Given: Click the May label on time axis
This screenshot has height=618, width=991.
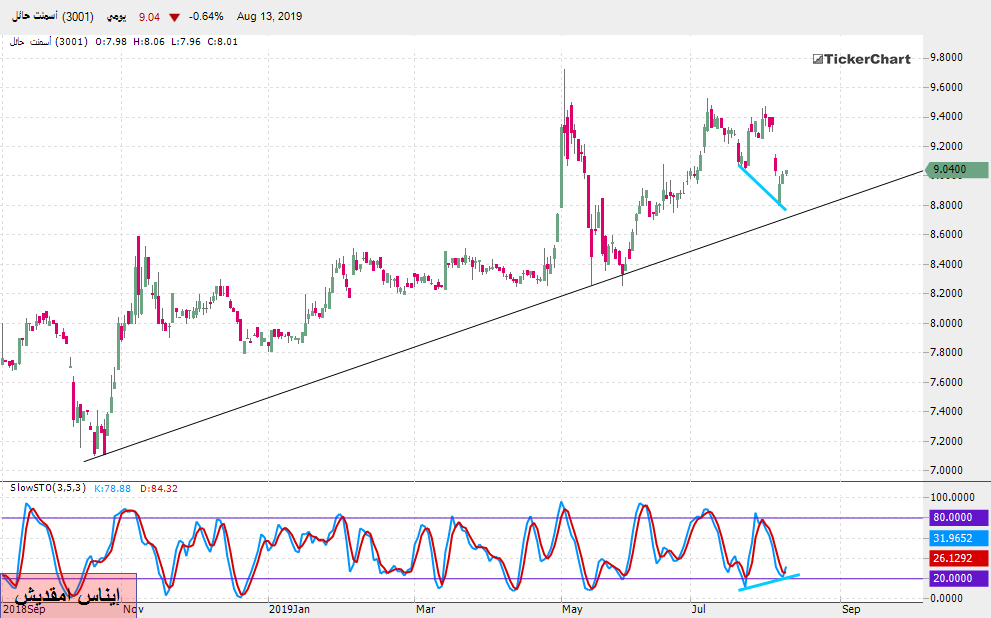Looking at the screenshot, I should point(571,607).
